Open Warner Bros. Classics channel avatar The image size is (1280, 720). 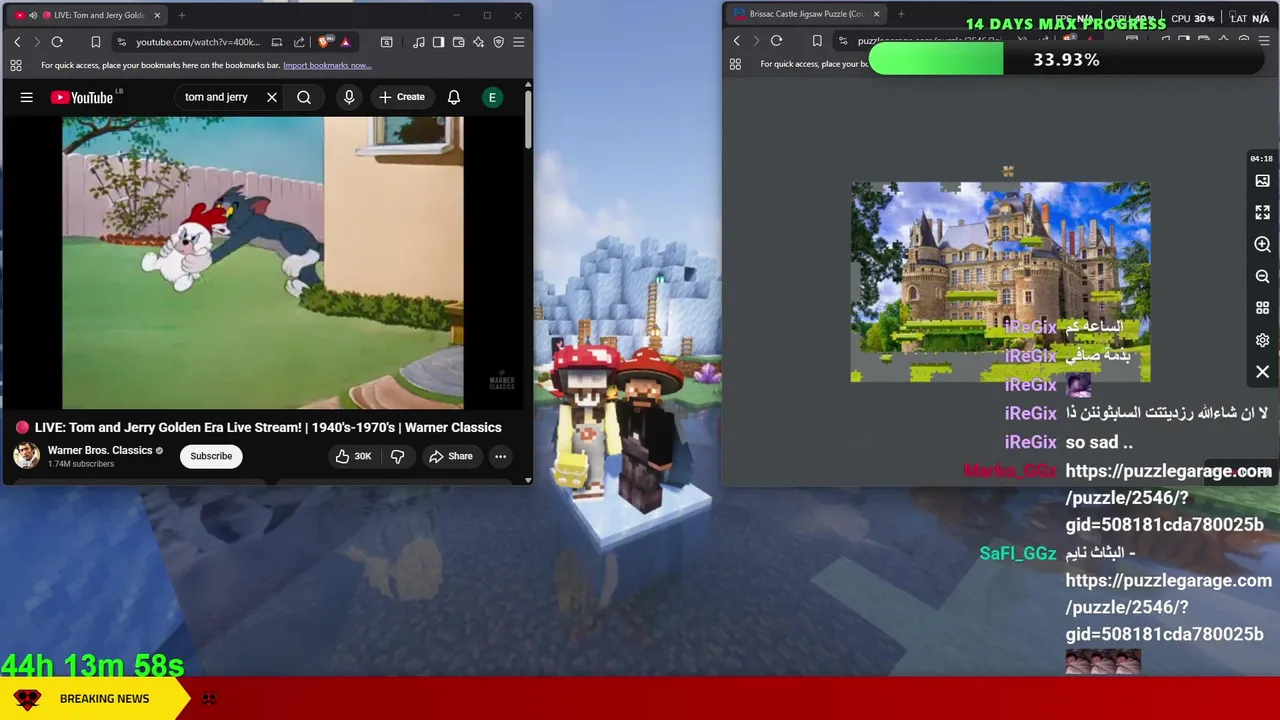click(x=26, y=456)
